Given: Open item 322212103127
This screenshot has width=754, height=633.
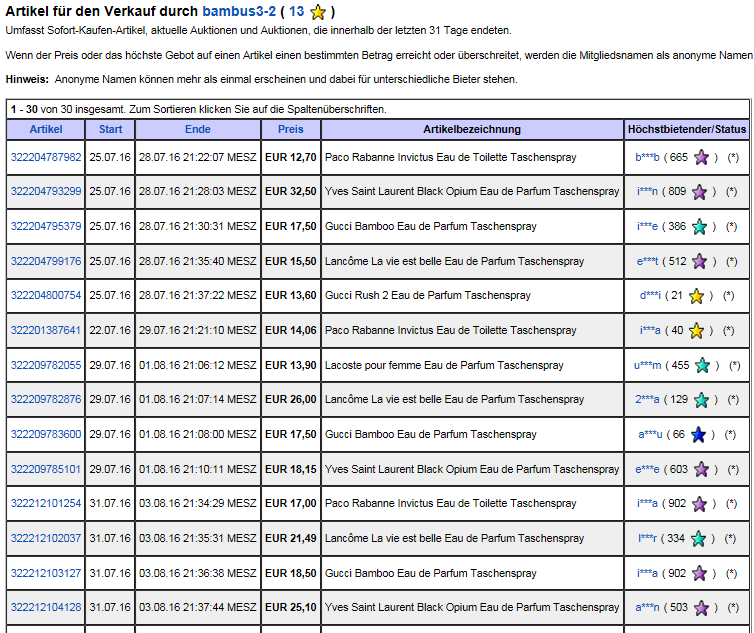Looking at the screenshot, I should coord(46,573).
